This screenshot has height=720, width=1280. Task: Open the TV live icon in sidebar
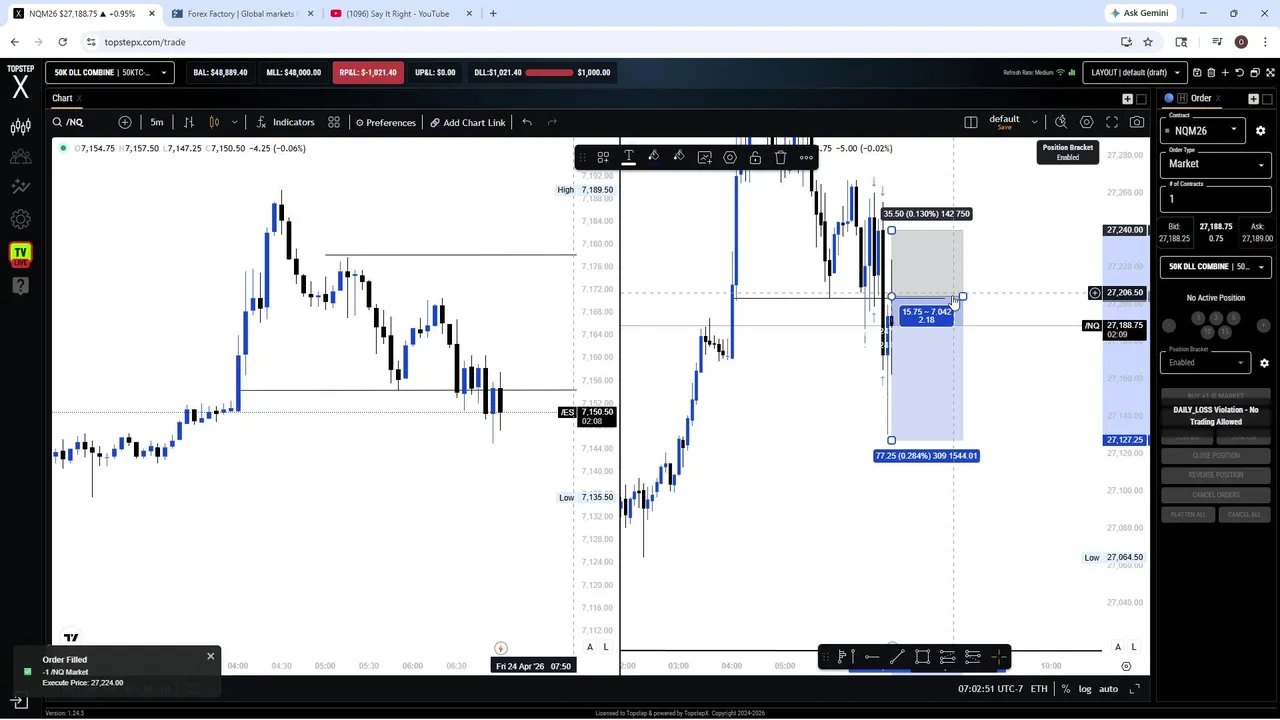20,254
